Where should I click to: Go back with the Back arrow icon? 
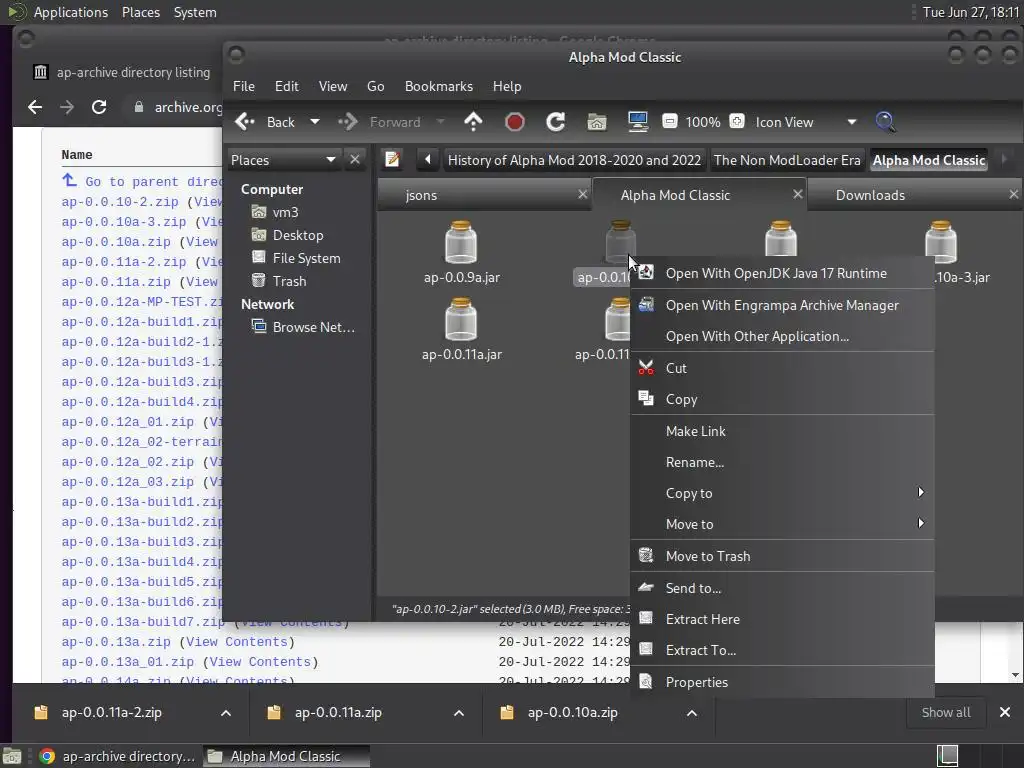tap(246, 121)
